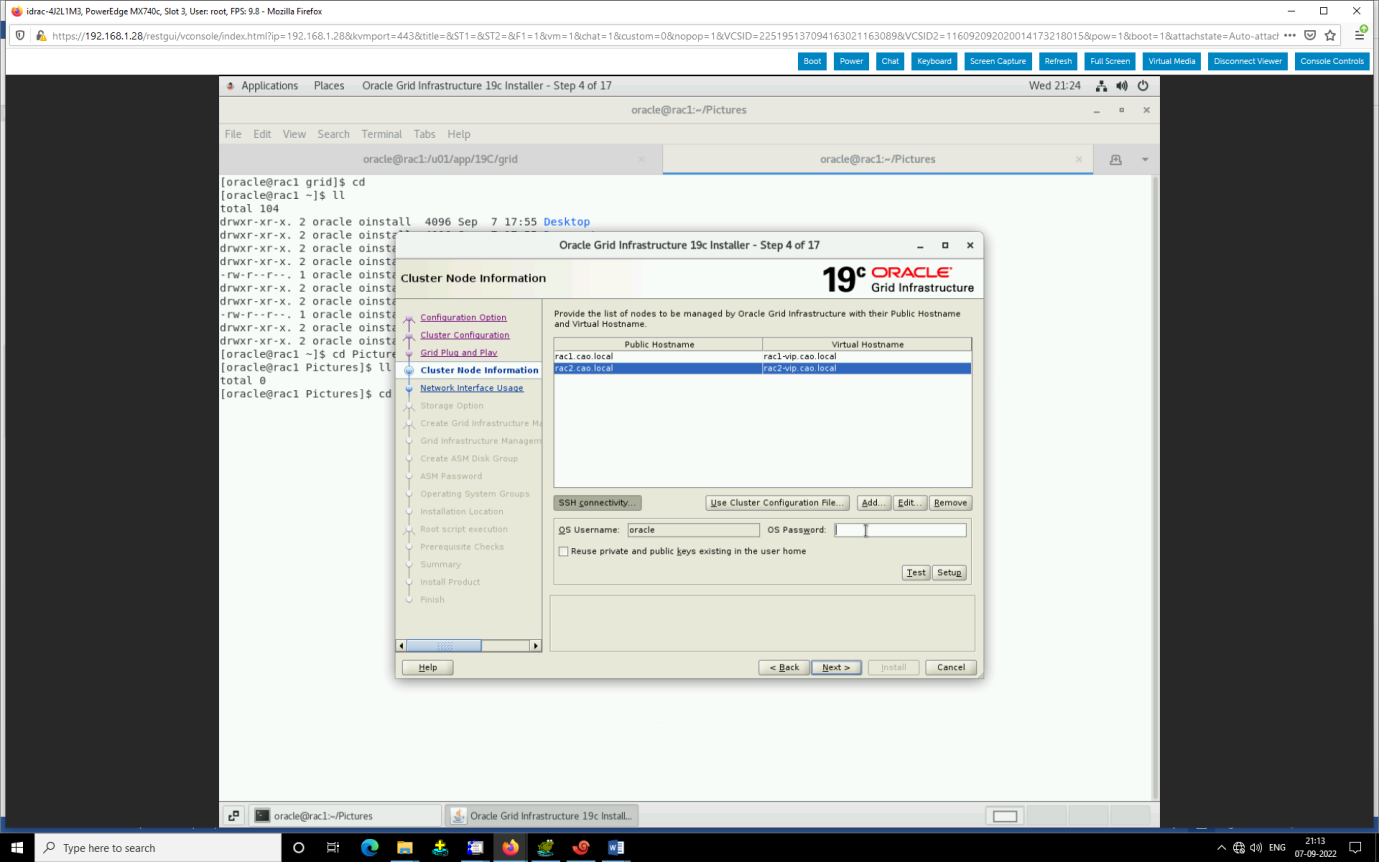Click the iDRAC Boot button
Screen dimensions: 1379x862
coord(813,61)
